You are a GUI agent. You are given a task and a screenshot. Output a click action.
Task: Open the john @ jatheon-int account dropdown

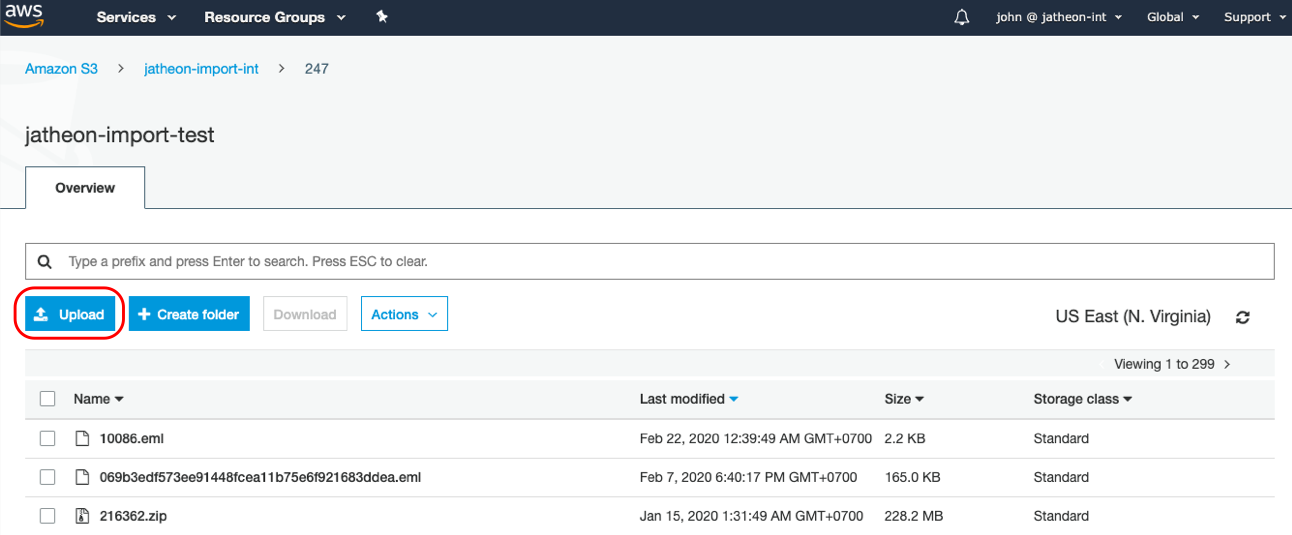pos(1059,17)
